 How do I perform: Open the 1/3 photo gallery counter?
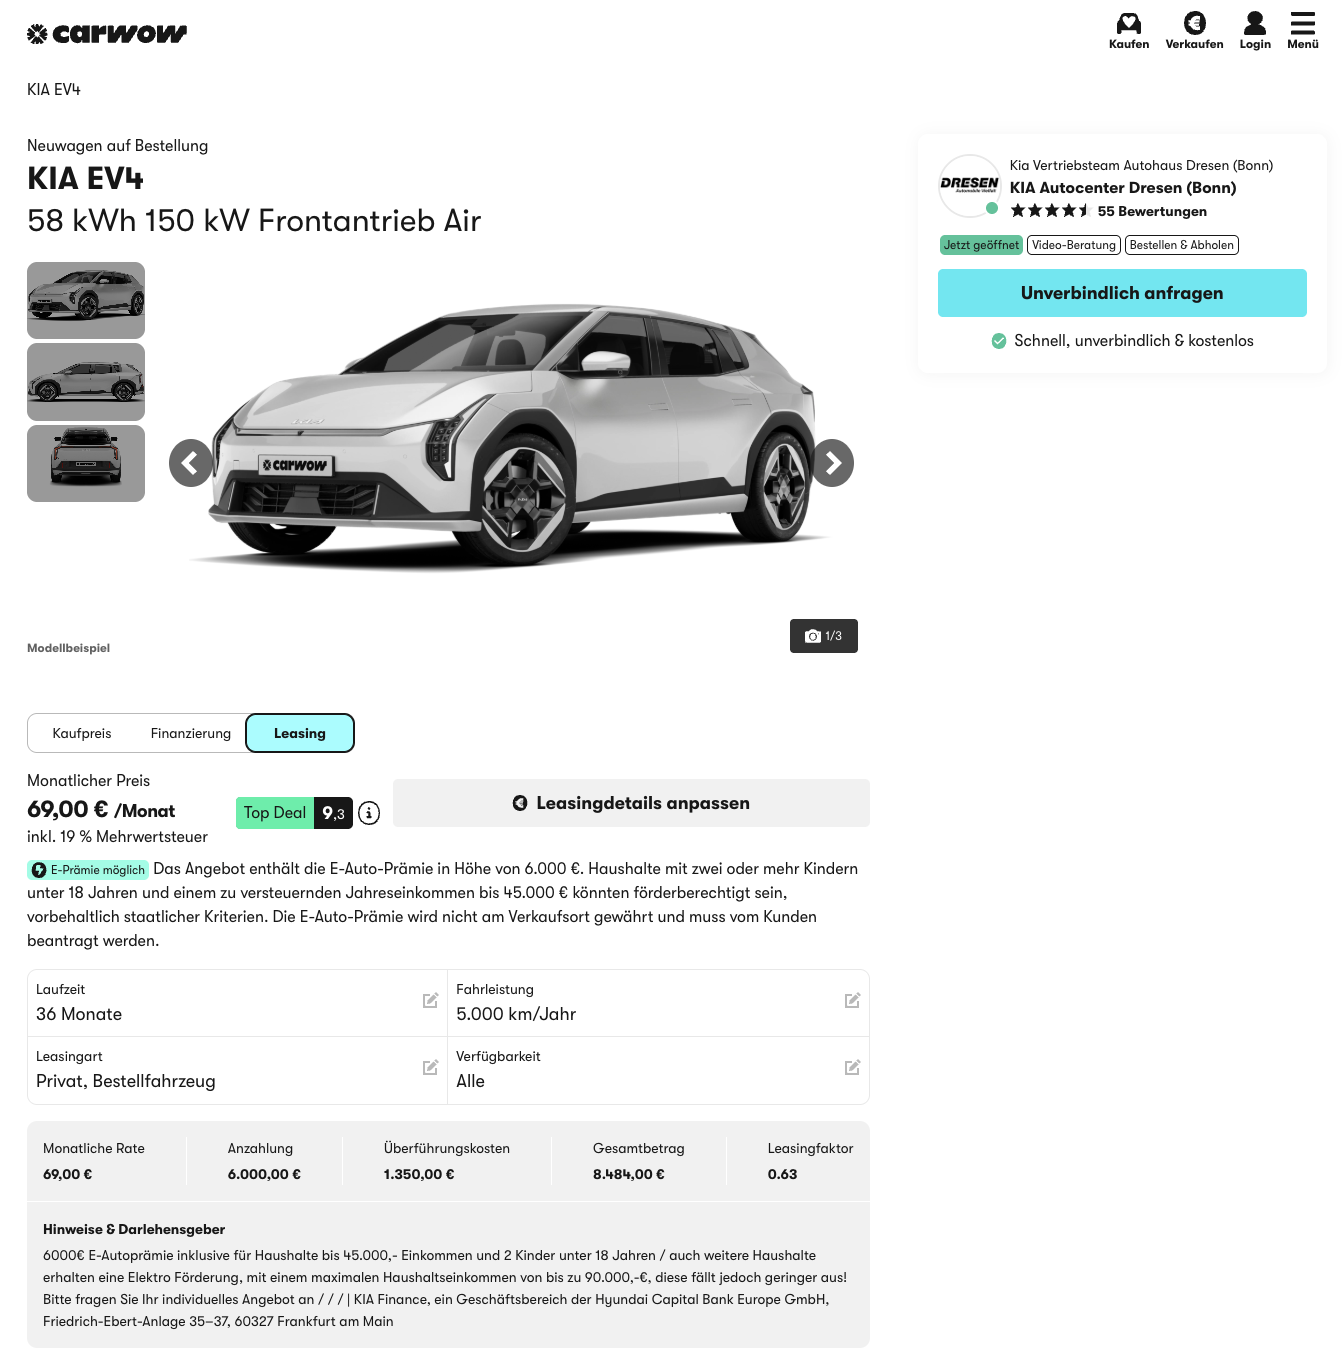tap(824, 636)
